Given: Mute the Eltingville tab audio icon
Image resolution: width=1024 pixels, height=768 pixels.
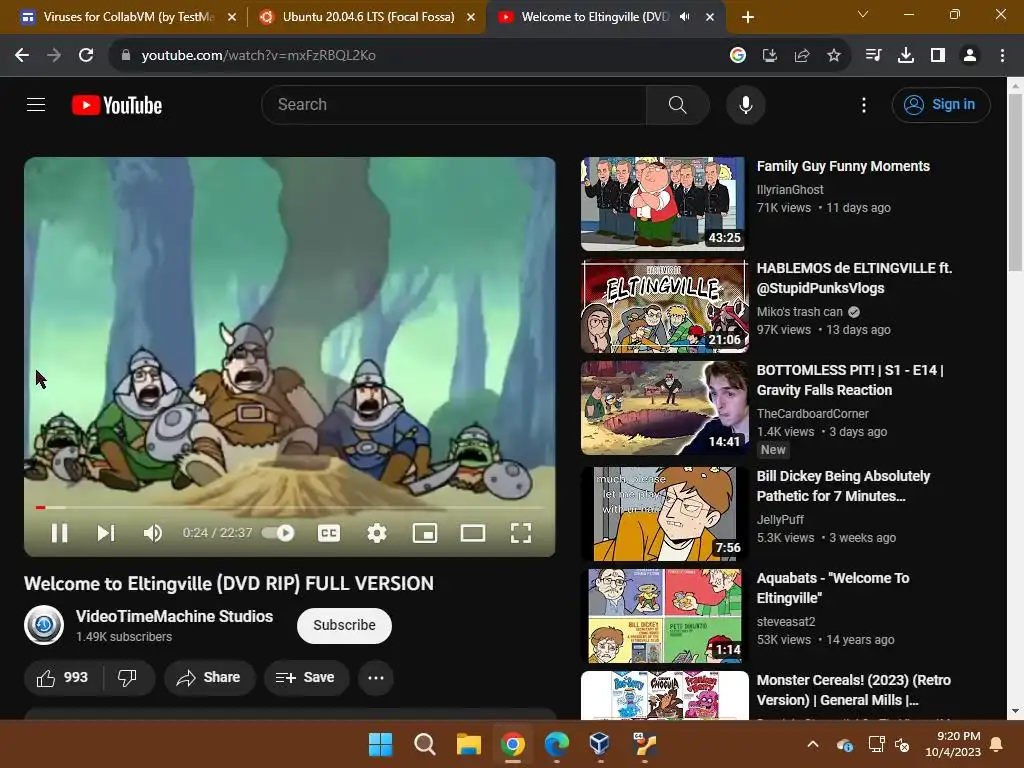Looking at the screenshot, I should coord(684,17).
